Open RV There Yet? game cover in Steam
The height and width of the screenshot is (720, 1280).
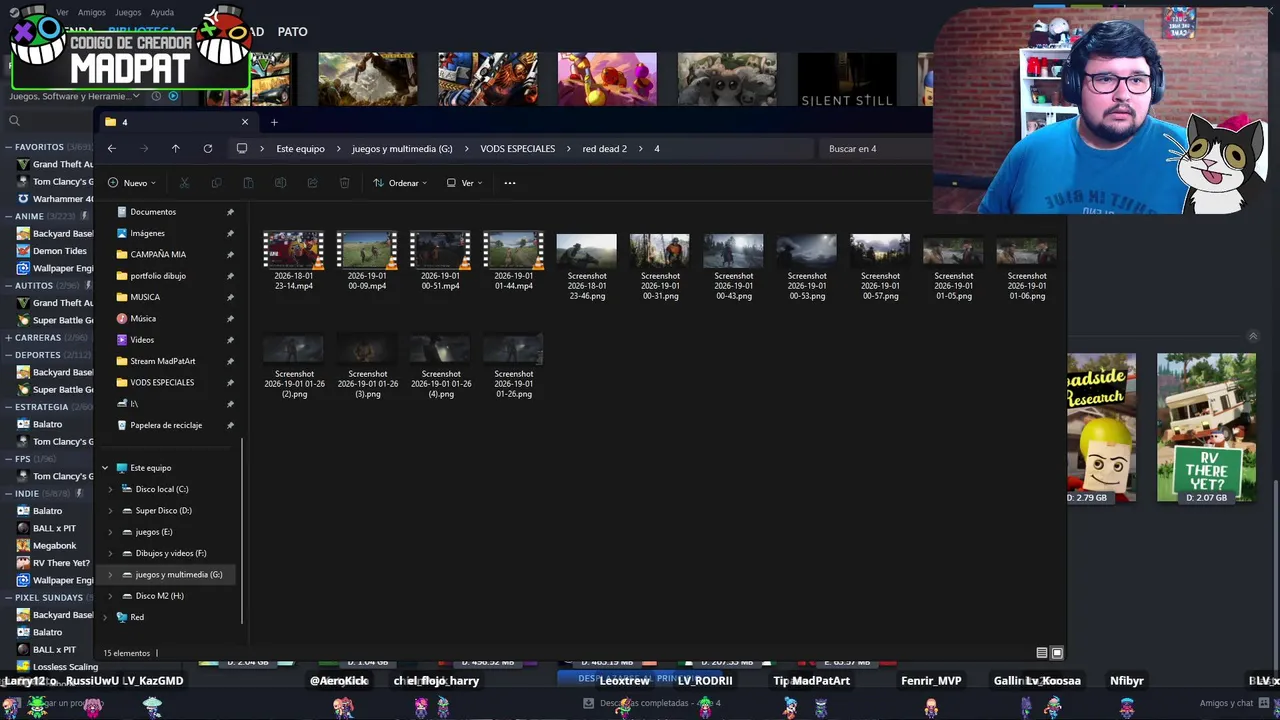coord(1206,428)
